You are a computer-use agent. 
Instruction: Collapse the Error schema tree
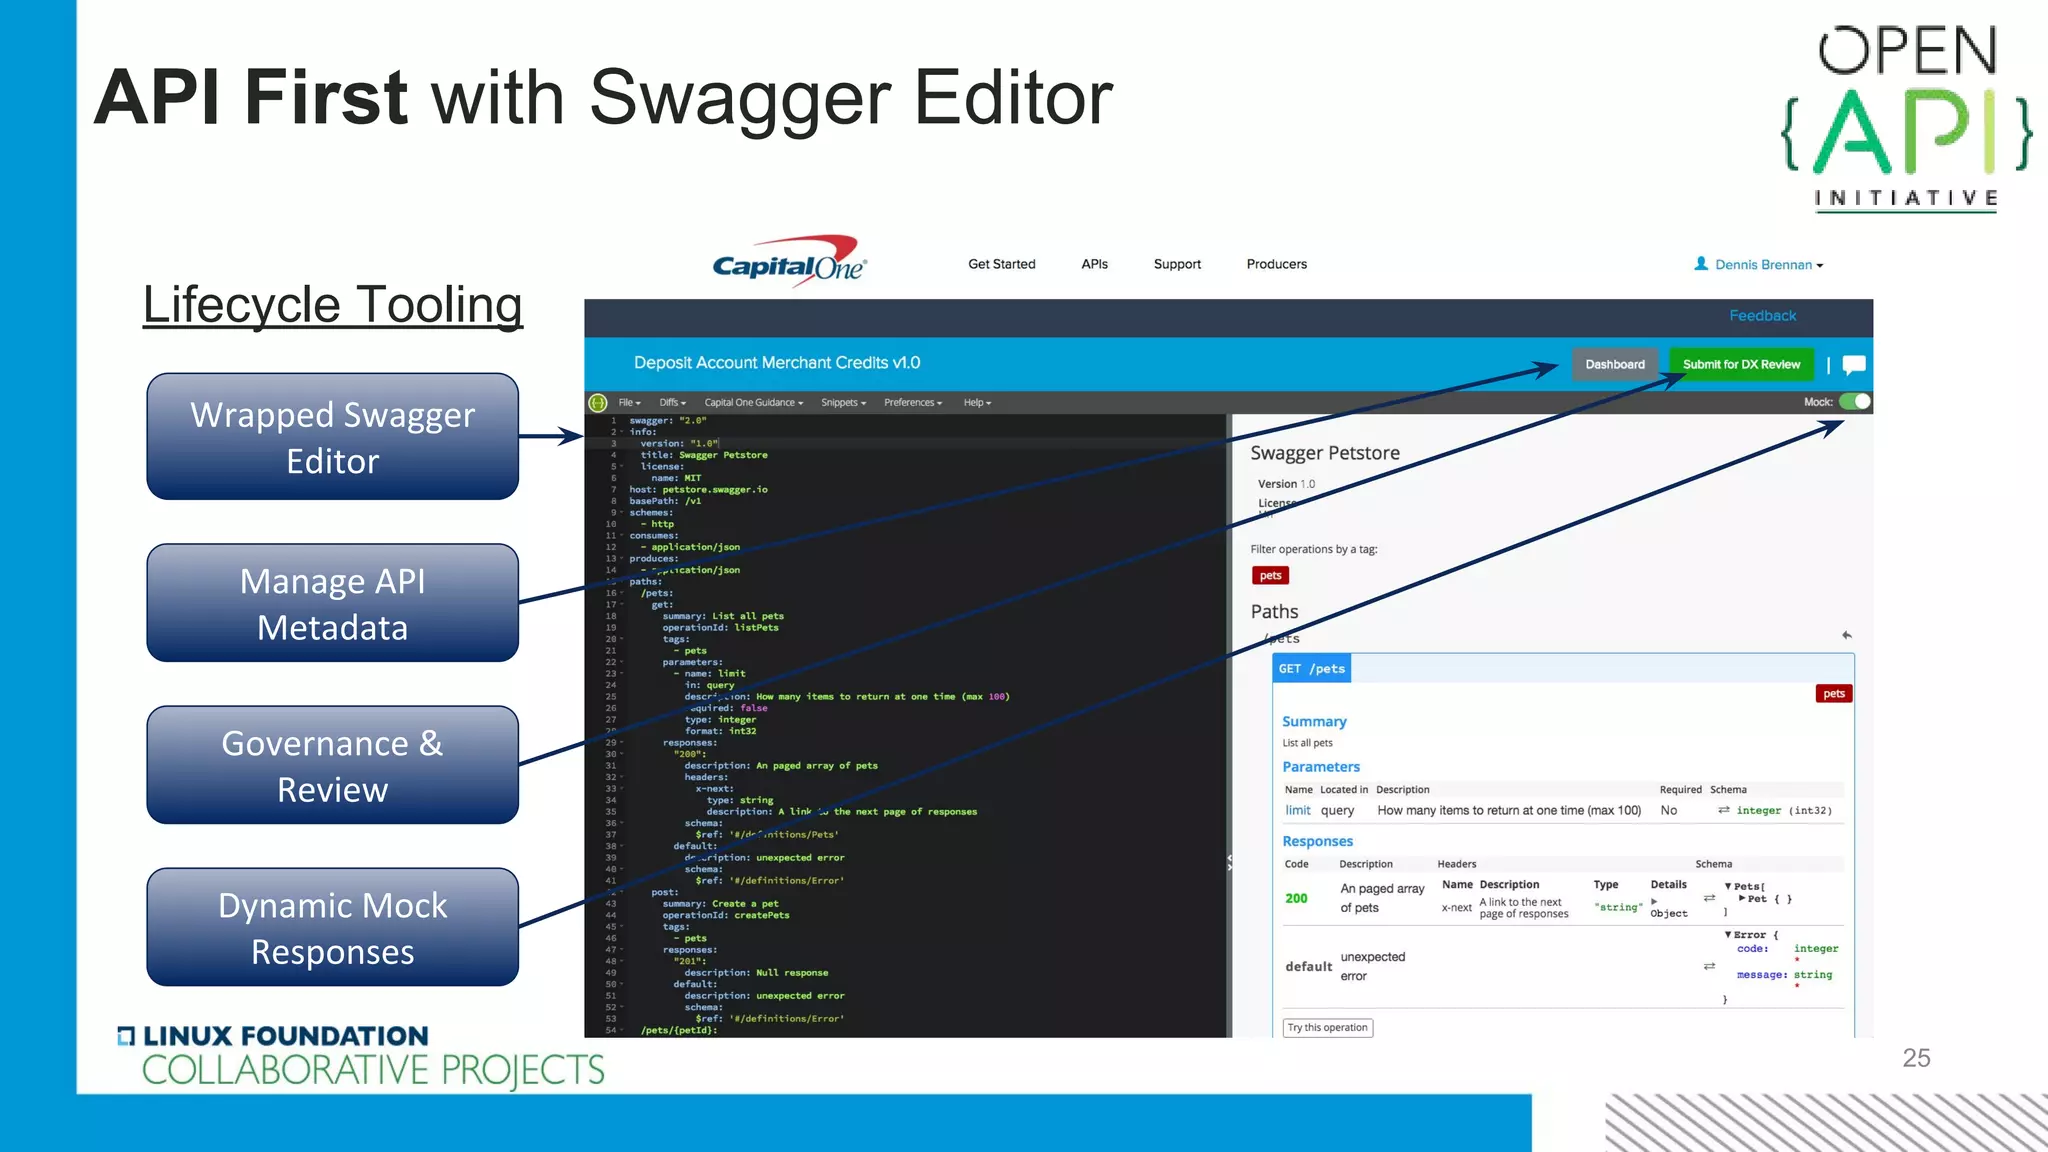[x=1728, y=935]
